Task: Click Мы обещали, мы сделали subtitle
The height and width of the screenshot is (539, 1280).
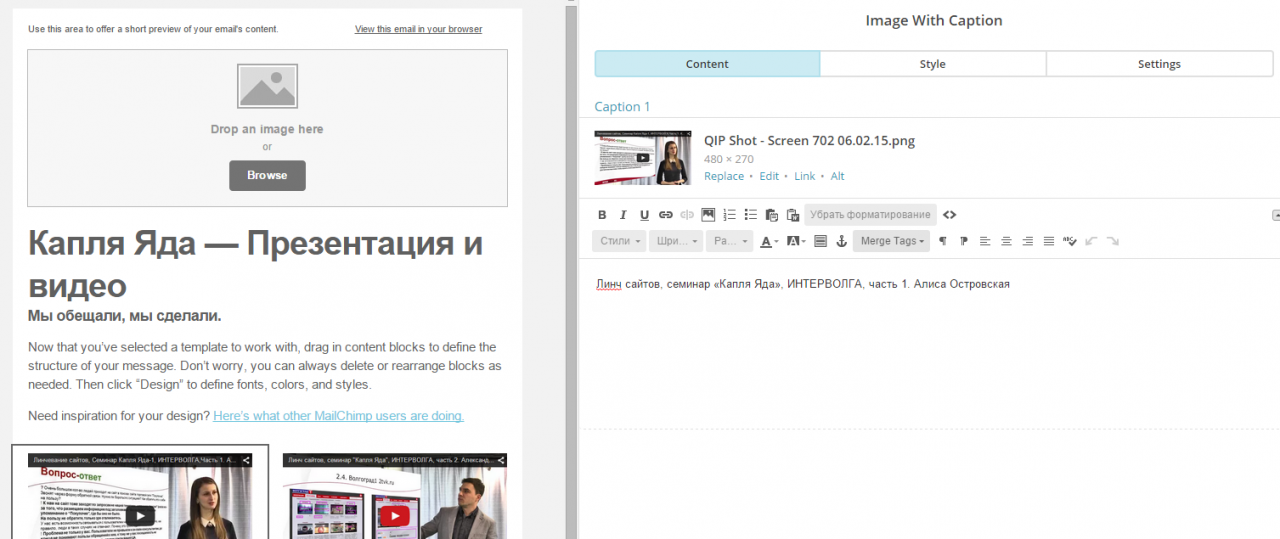Action: (124, 316)
